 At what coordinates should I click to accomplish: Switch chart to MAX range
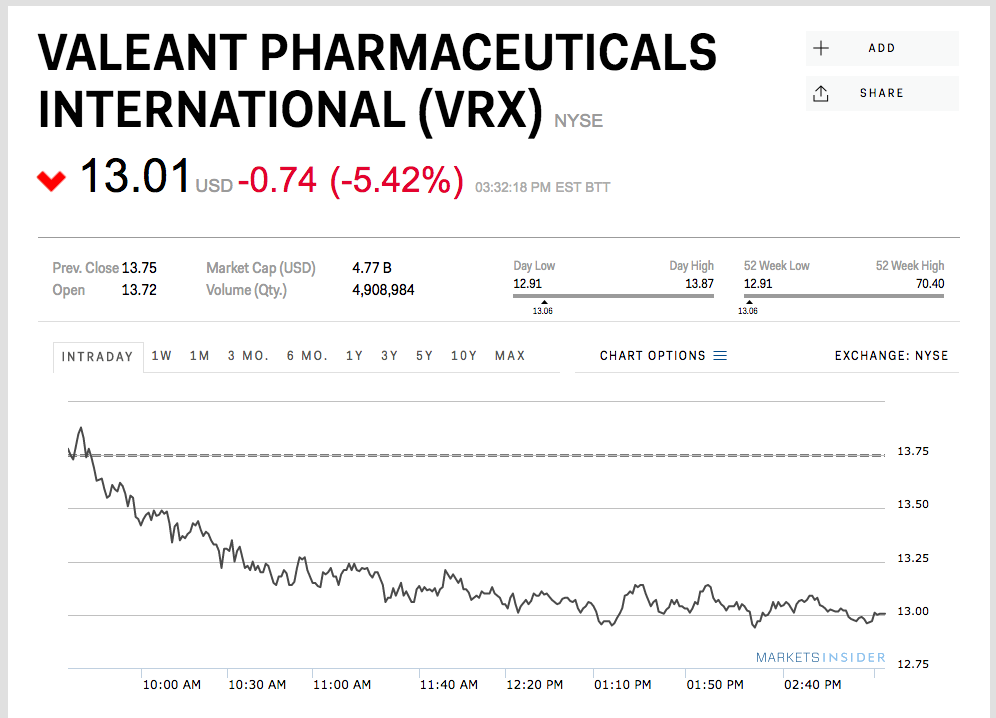coord(510,356)
